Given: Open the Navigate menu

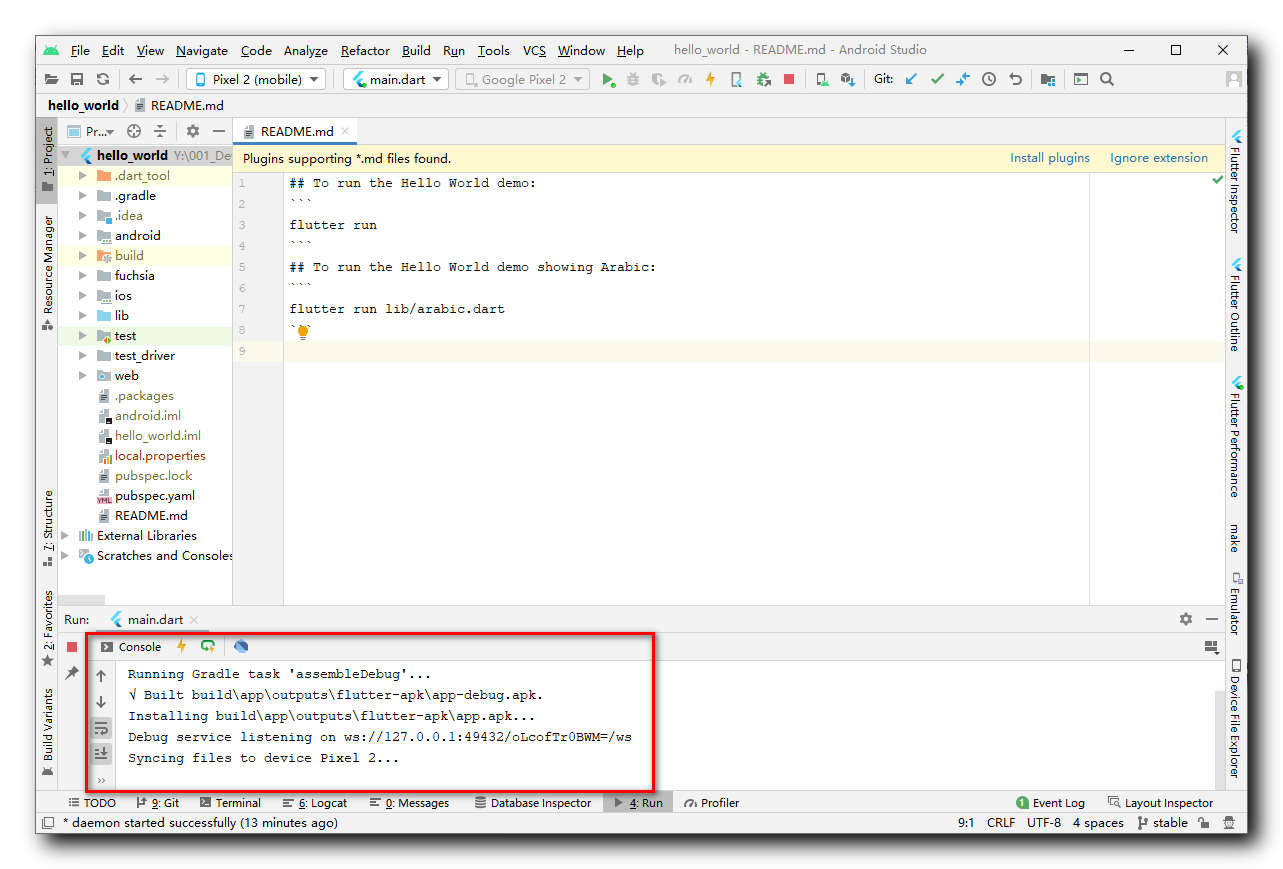Looking at the screenshot, I should [x=202, y=50].
